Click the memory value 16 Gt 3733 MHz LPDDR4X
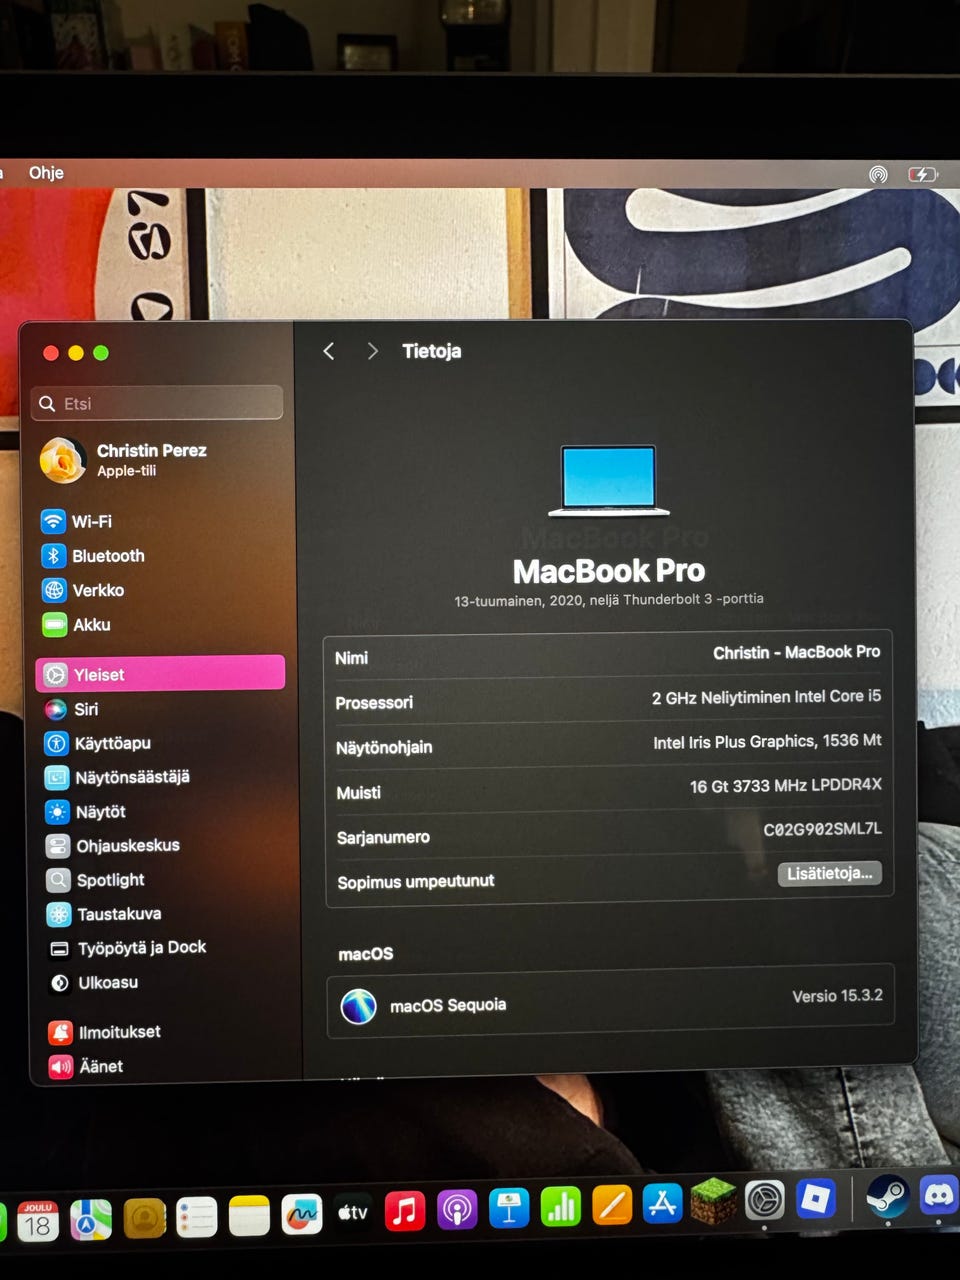960x1280 pixels. click(785, 785)
